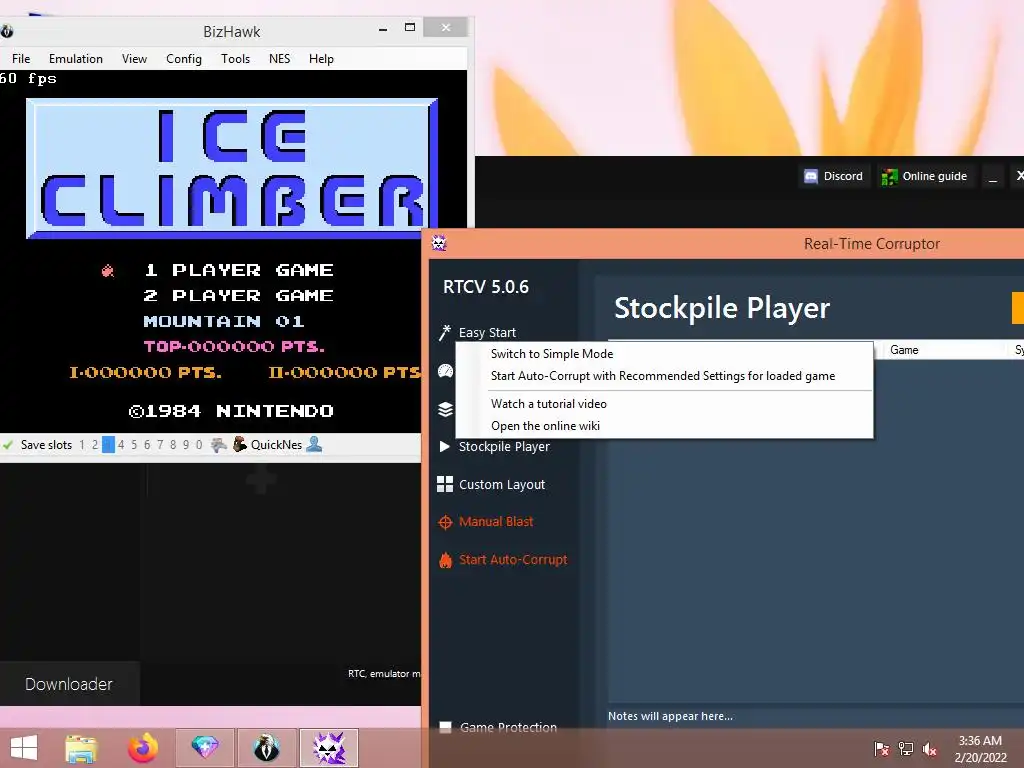Click the Manual Blast crosshair icon

pyautogui.click(x=445, y=522)
